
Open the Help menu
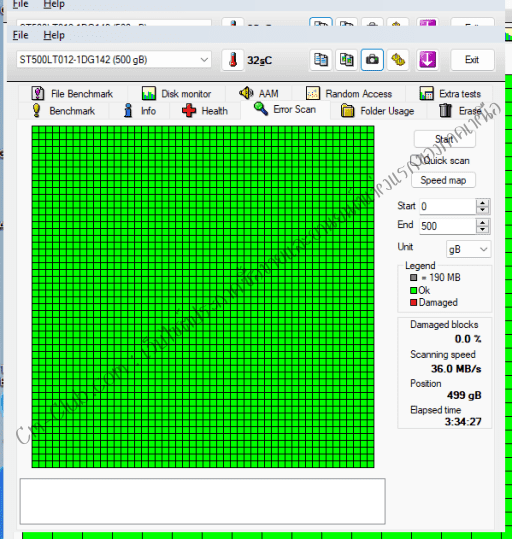pyautogui.click(x=54, y=35)
